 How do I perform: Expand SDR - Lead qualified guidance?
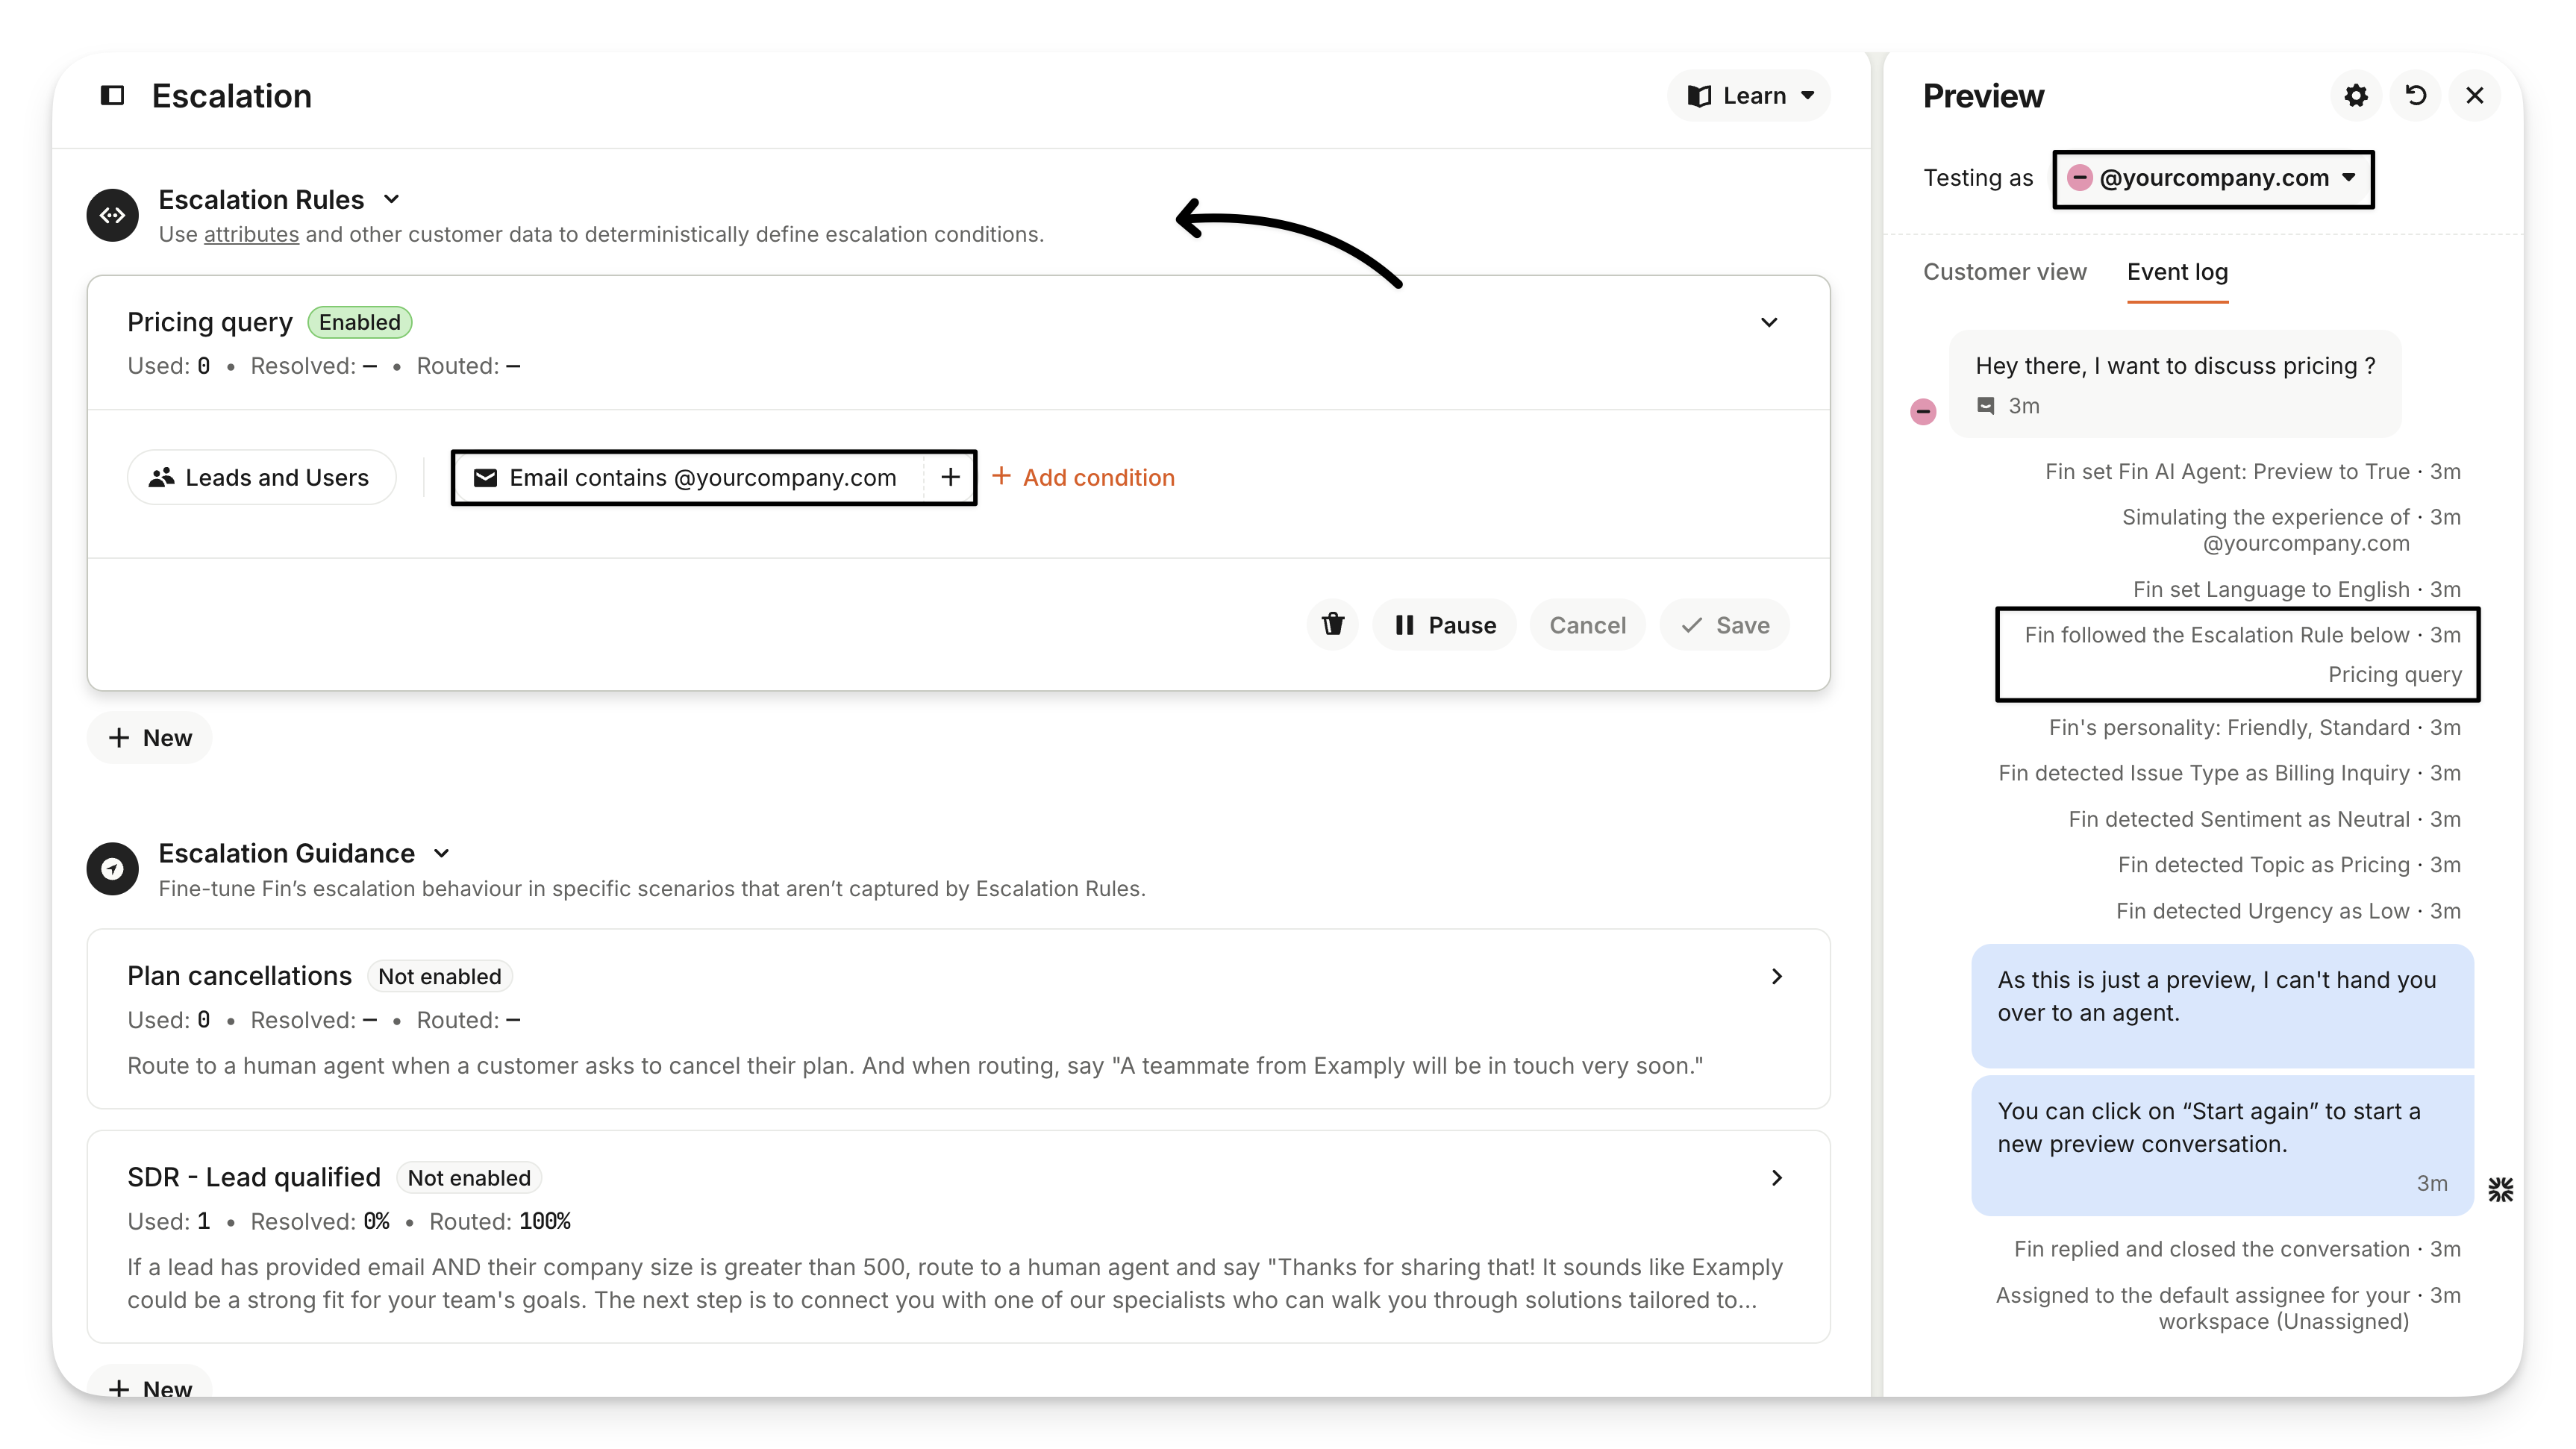[1776, 1178]
